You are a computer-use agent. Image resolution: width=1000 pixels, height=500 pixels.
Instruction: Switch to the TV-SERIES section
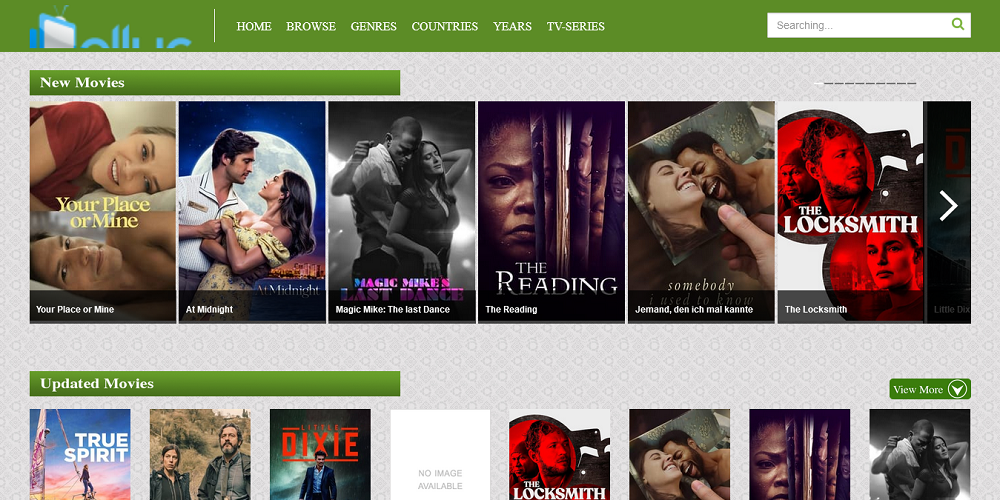tap(575, 26)
